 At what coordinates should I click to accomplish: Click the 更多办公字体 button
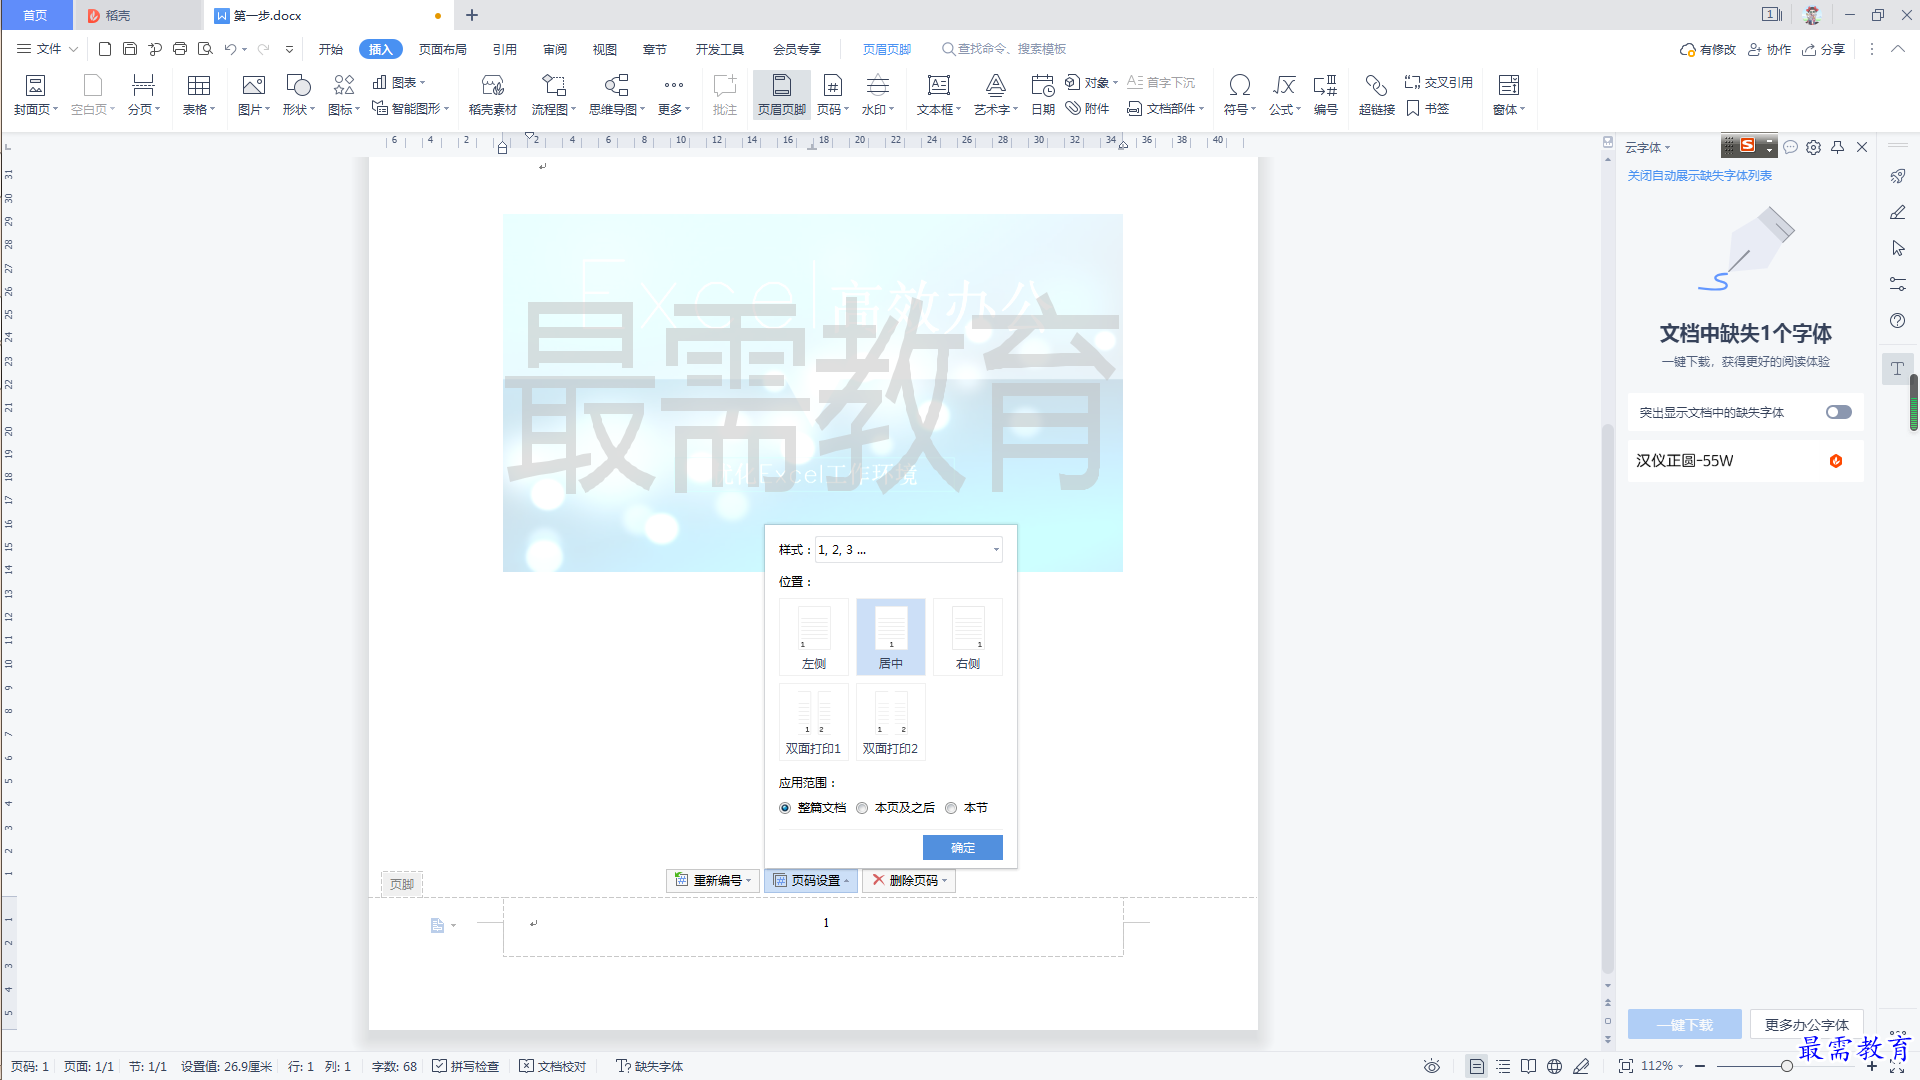coord(1807,1025)
